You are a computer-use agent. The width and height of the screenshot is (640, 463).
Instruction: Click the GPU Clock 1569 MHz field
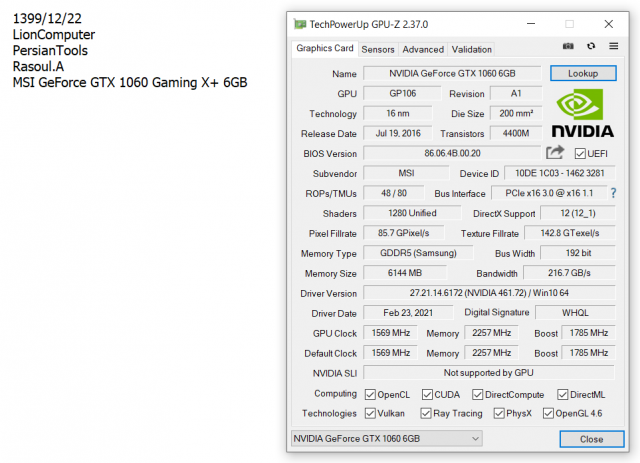390,333
